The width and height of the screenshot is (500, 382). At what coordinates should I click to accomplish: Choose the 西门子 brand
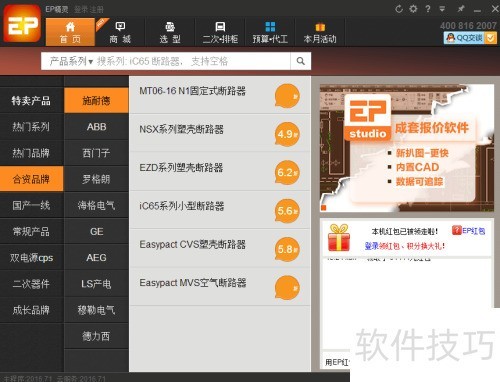[96, 153]
